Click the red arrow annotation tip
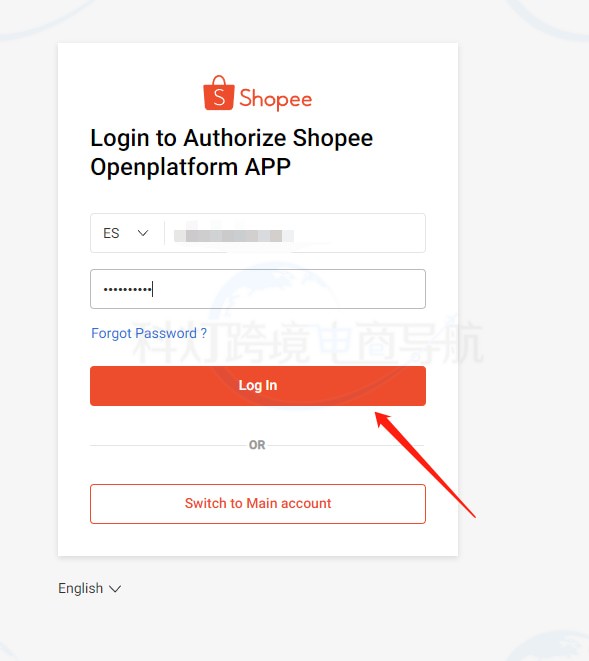589x661 pixels. click(378, 415)
